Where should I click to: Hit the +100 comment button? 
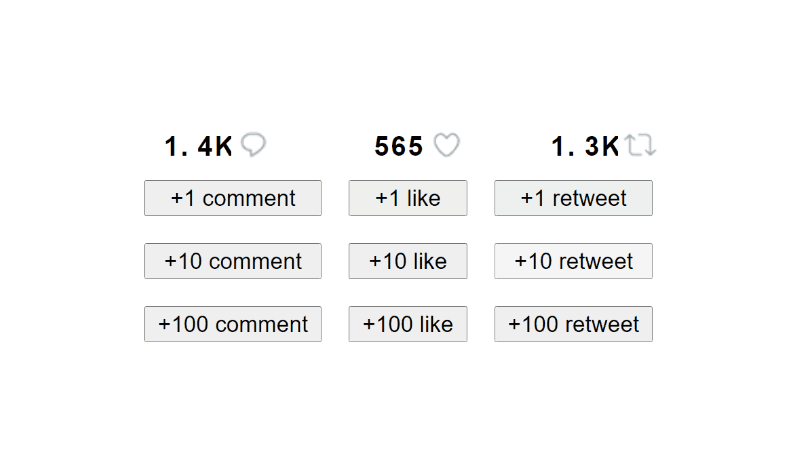click(233, 324)
